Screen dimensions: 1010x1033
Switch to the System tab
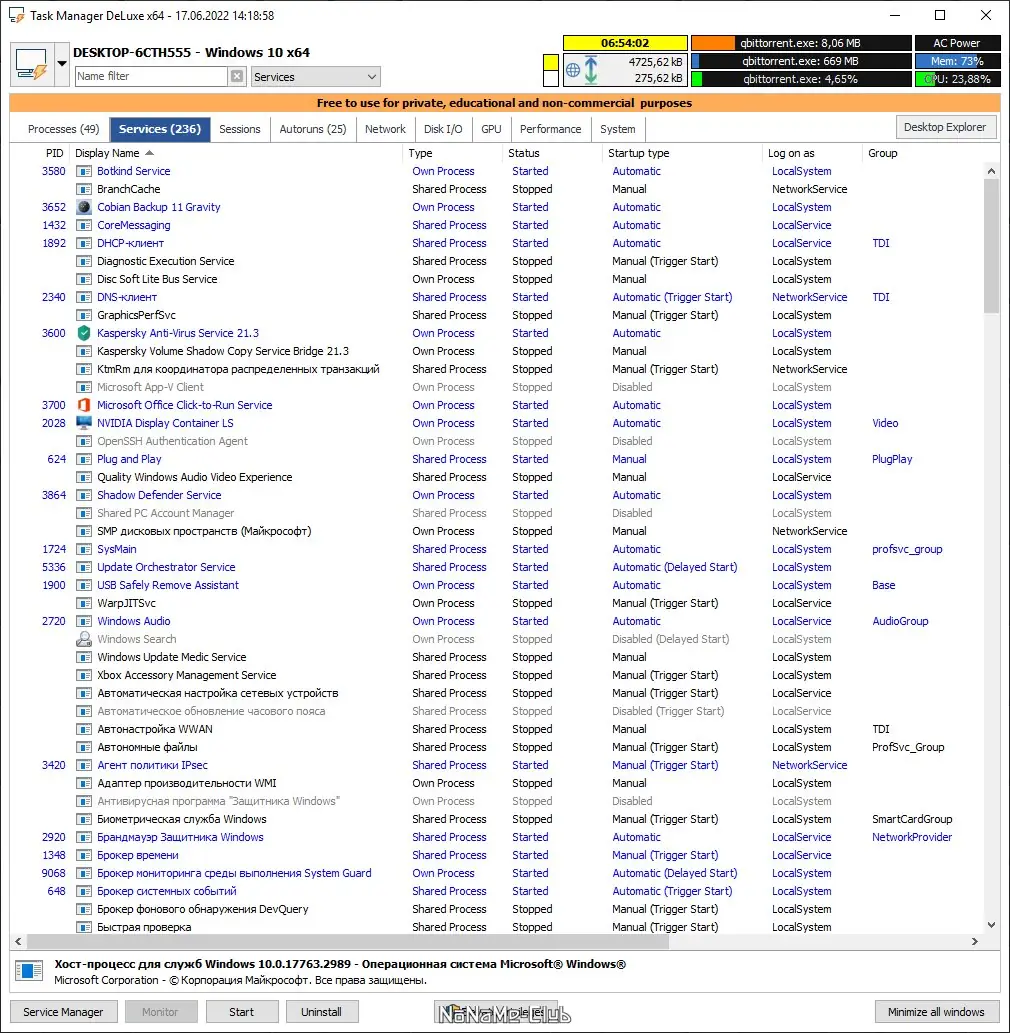click(618, 129)
